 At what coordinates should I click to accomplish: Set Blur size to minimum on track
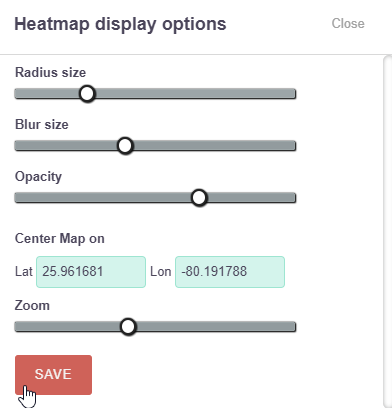[17, 146]
